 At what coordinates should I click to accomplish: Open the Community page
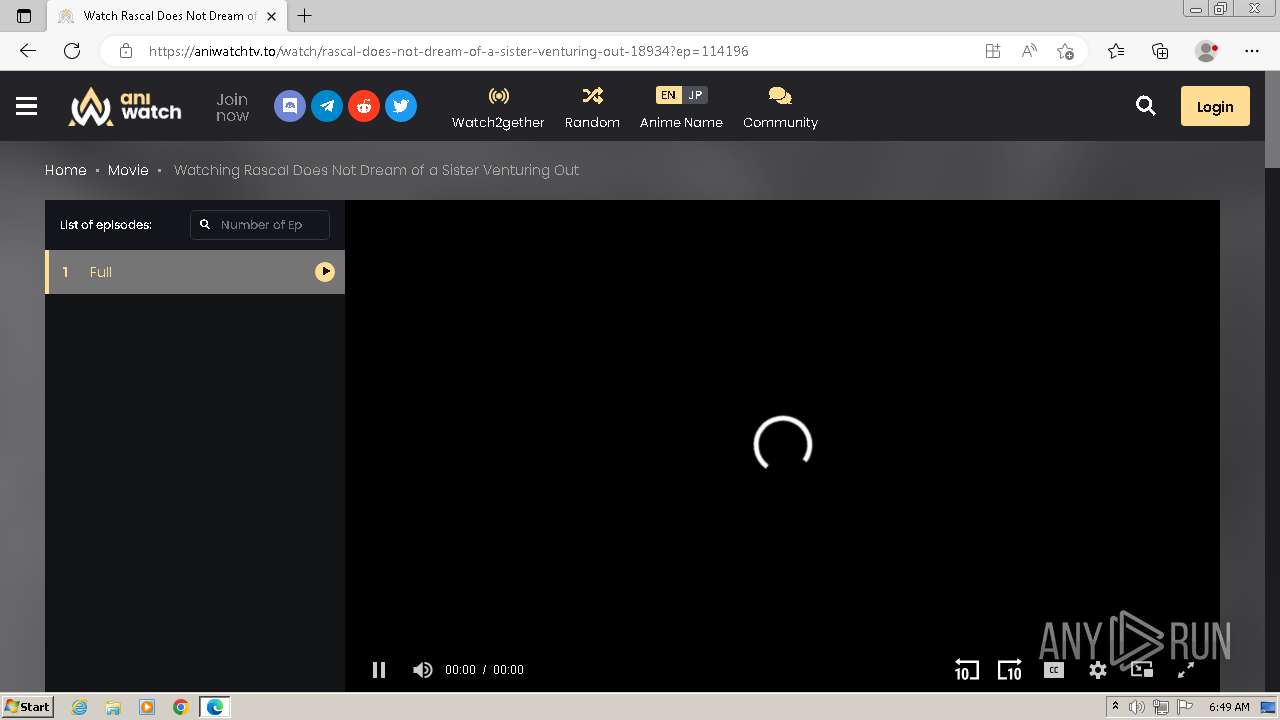click(780, 107)
